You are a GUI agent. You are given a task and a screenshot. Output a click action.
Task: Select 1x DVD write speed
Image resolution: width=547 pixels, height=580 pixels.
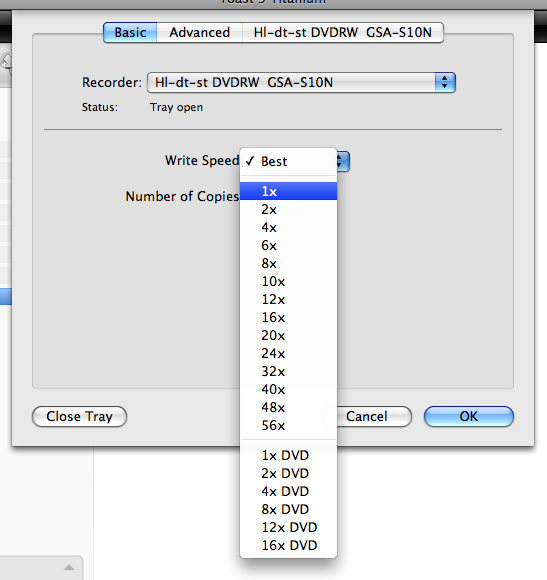coord(288,455)
